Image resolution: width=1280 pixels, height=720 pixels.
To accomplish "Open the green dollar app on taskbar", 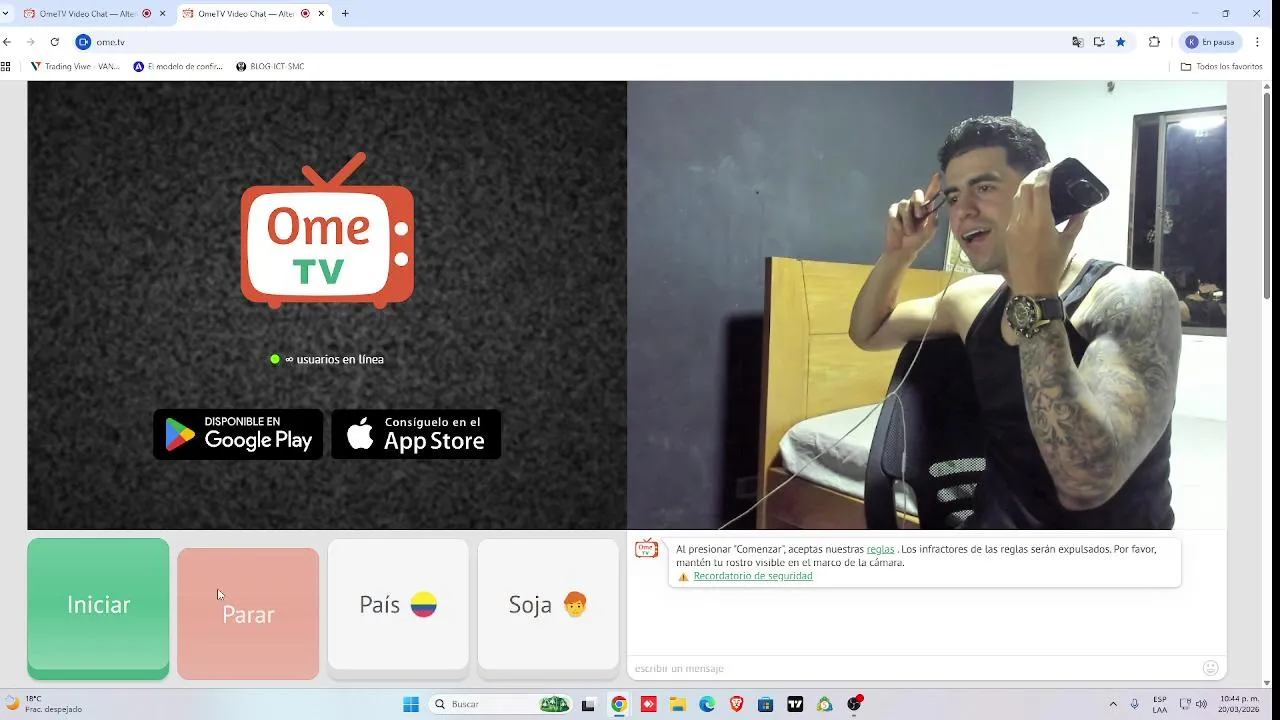I will 825,704.
